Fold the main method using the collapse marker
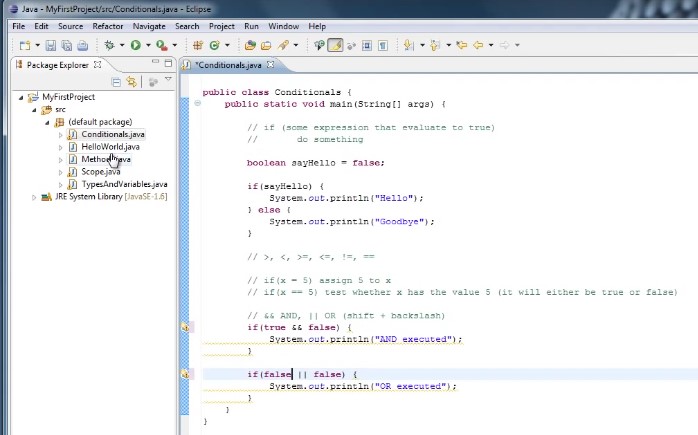 click(198, 104)
